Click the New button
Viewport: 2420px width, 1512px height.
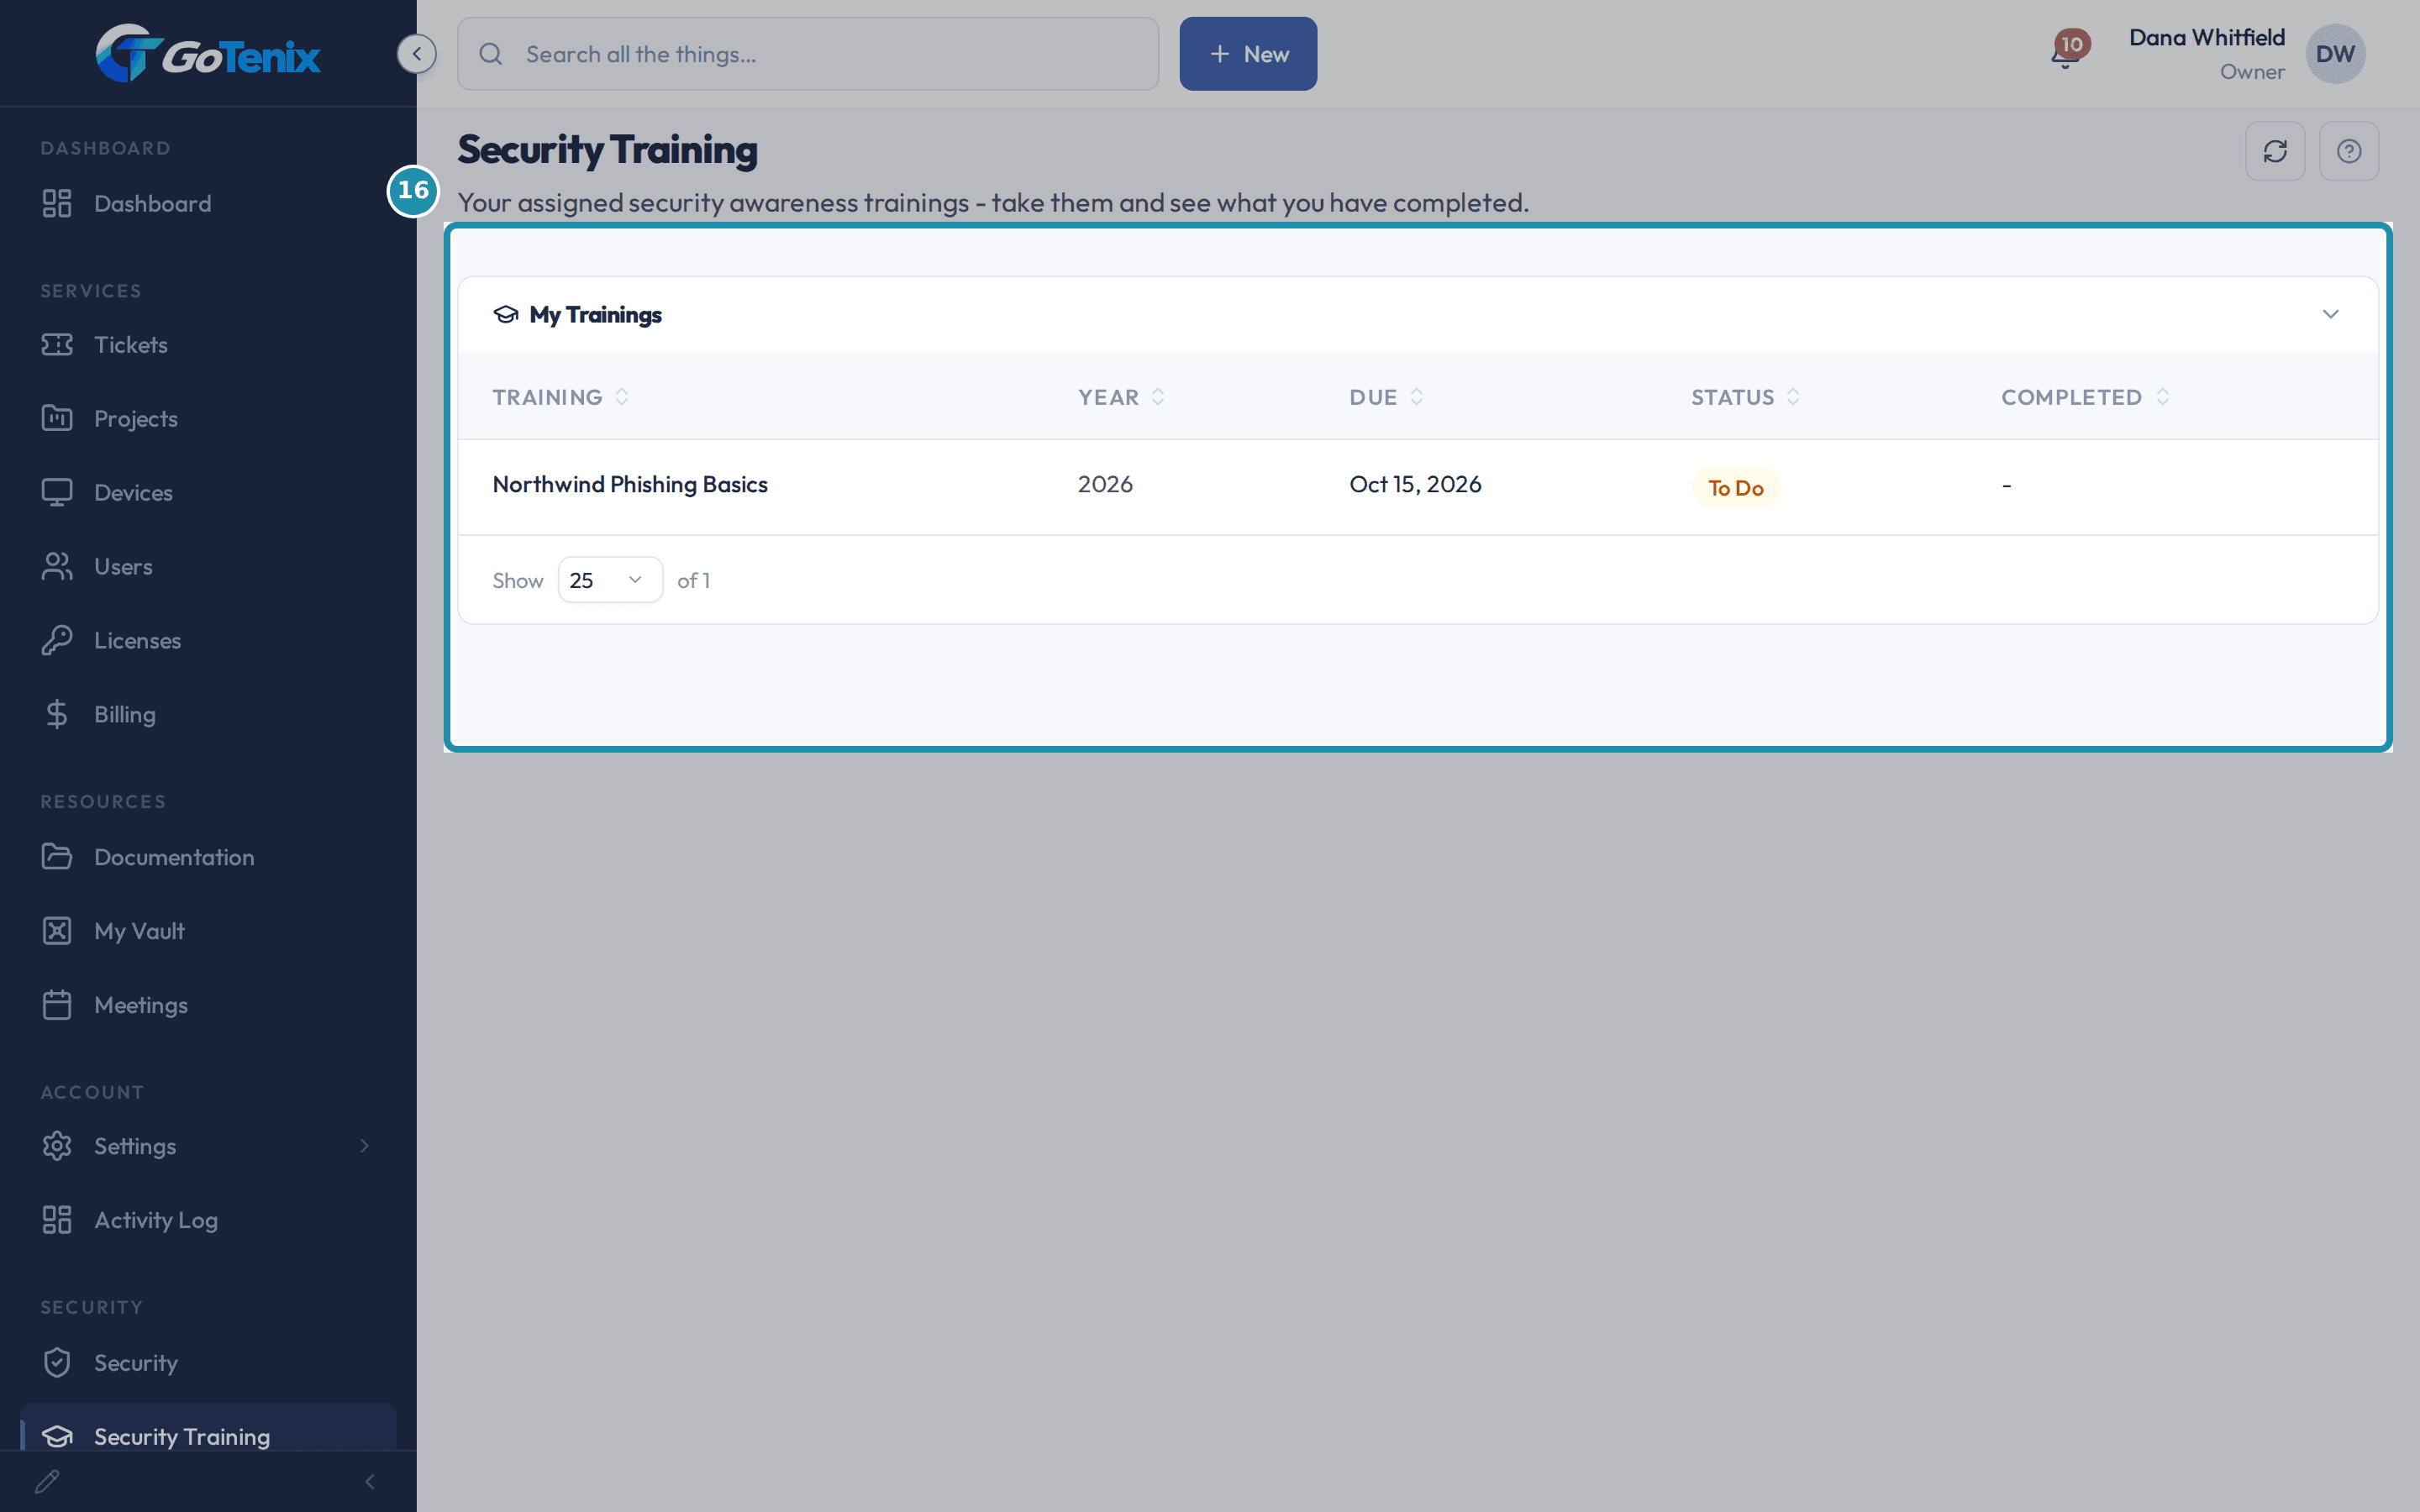1248,54
